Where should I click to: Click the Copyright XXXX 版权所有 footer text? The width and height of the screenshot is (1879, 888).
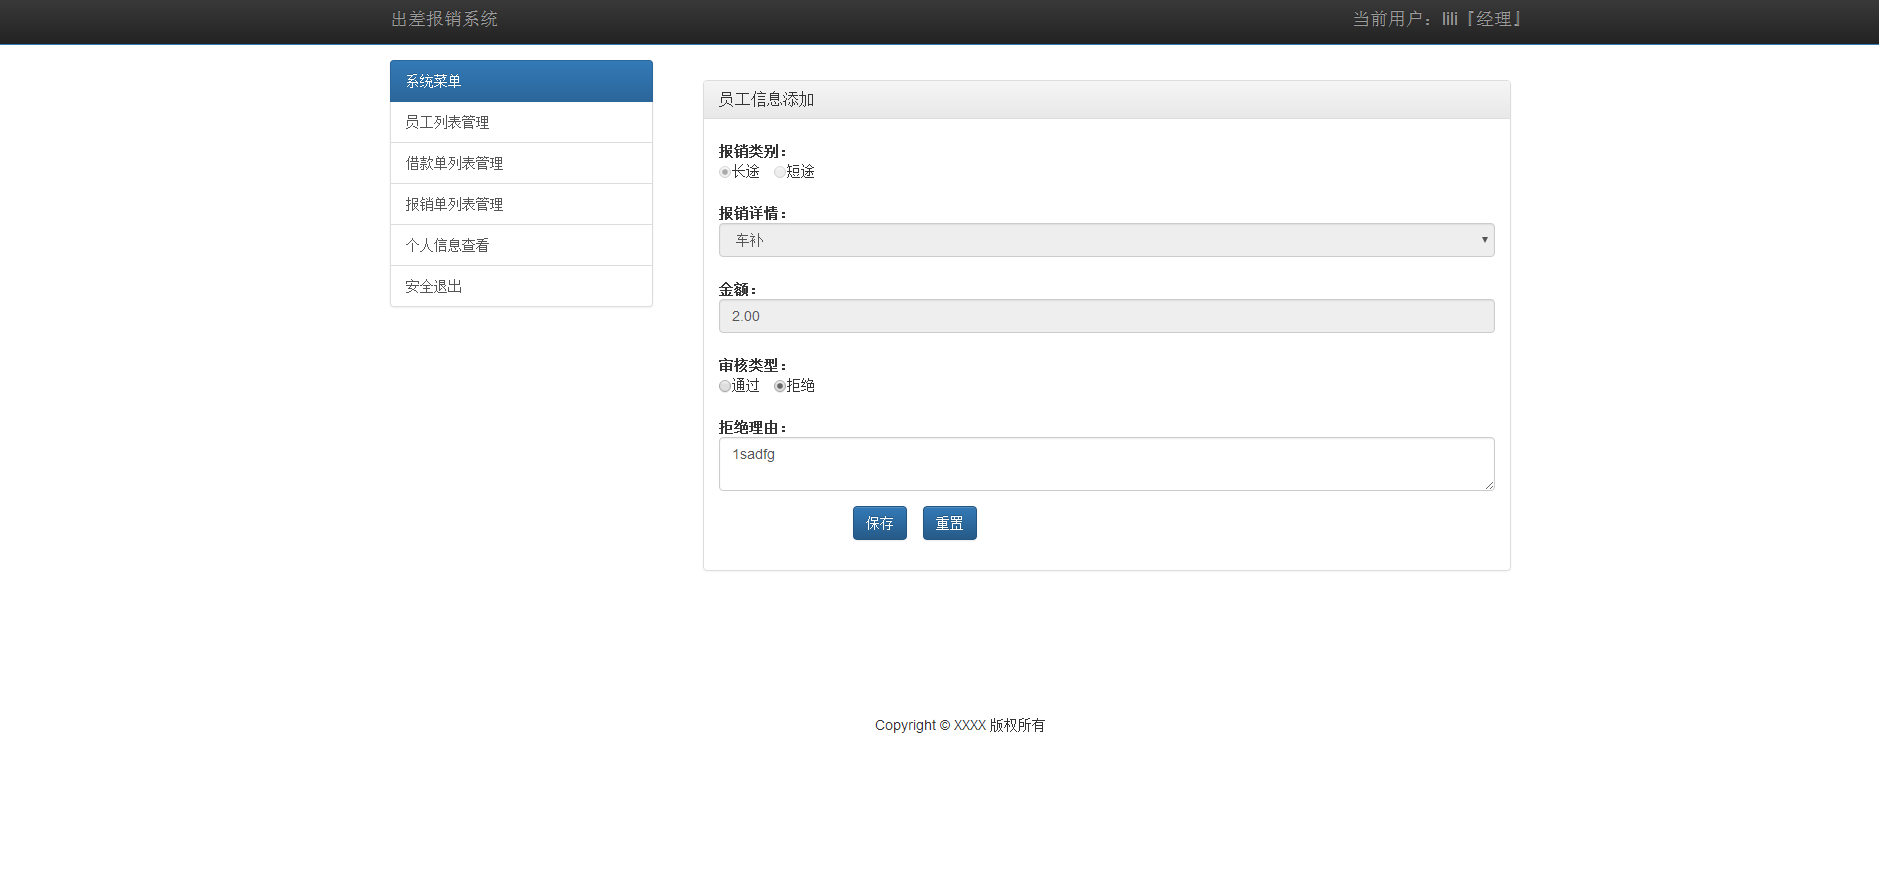click(960, 725)
